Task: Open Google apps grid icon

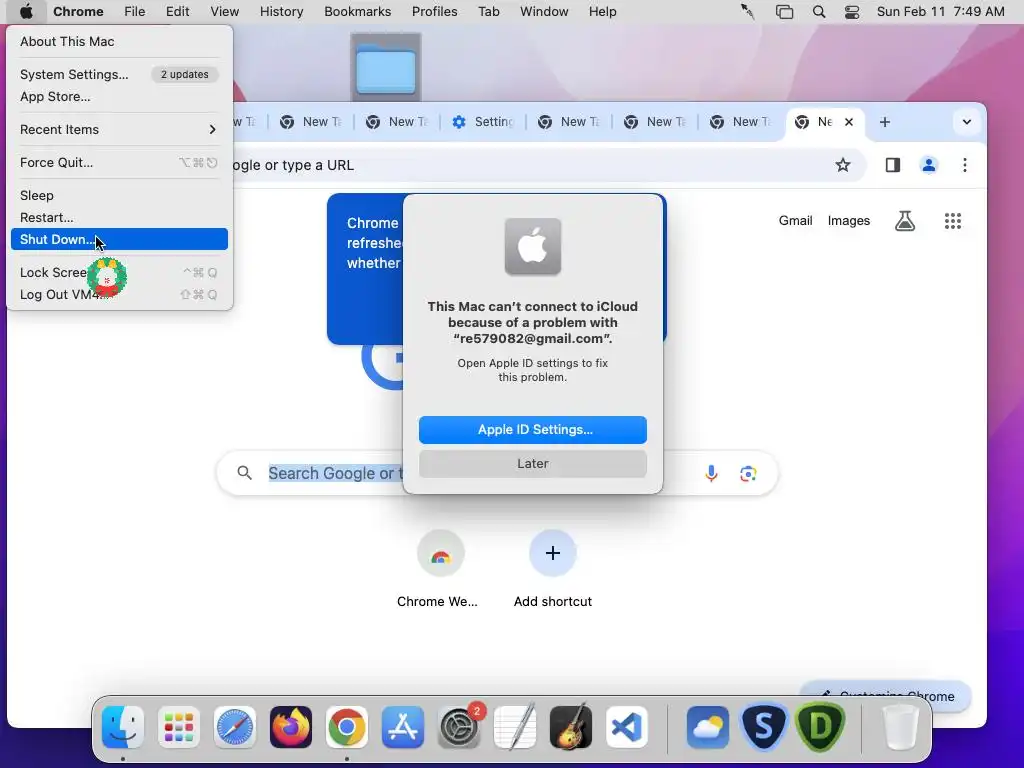Action: 953,221
